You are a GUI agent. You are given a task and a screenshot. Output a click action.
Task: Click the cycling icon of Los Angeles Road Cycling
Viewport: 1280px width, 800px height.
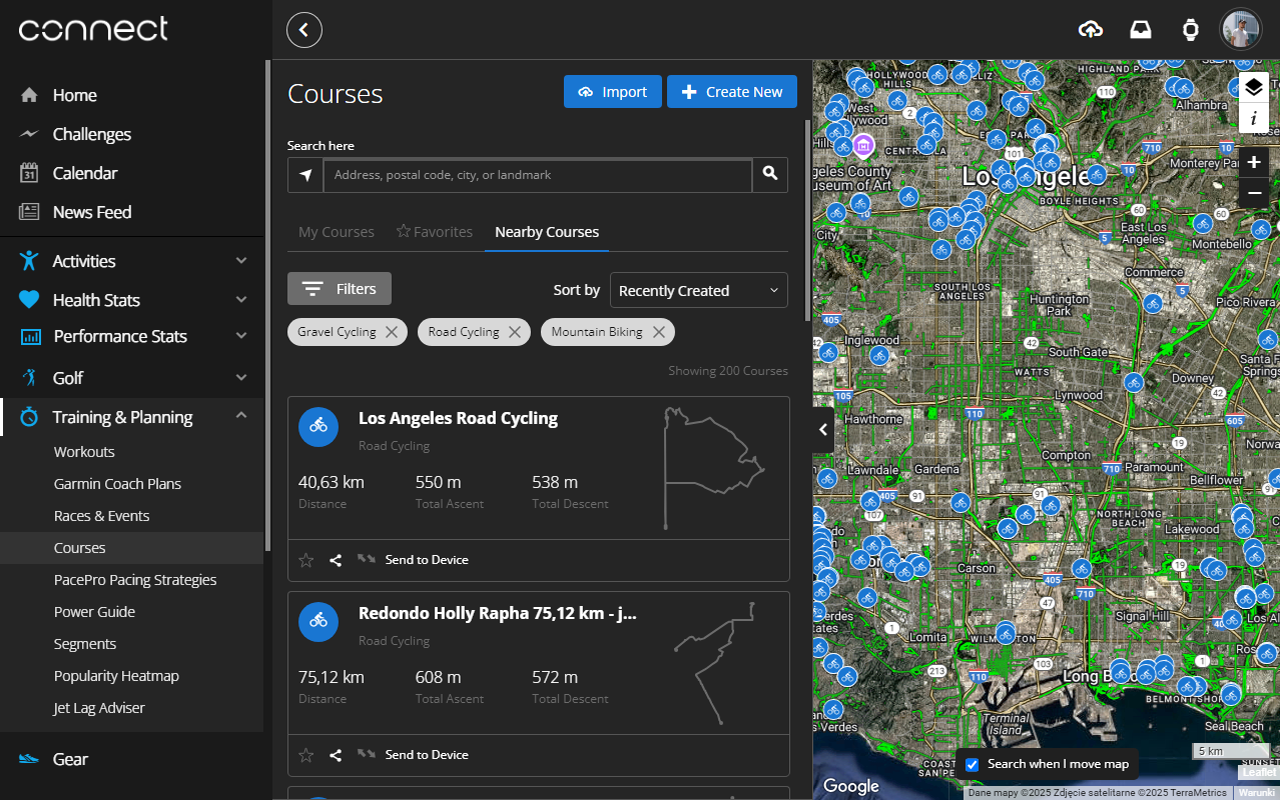(318, 426)
